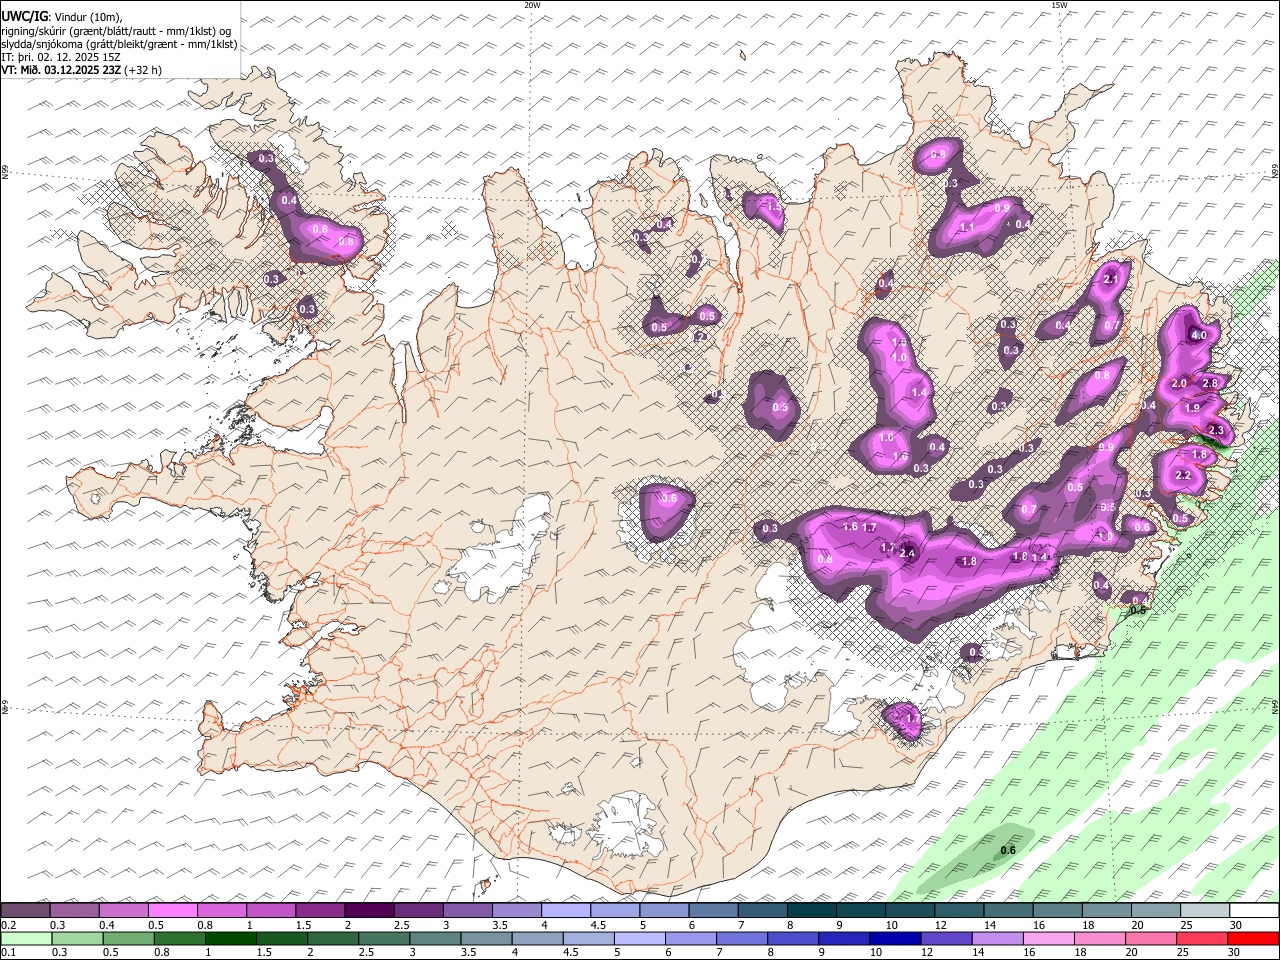This screenshot has width=1280, height=960.
Task: Click the 2.2 precipitation value on the map
Action: [1183, 476]
